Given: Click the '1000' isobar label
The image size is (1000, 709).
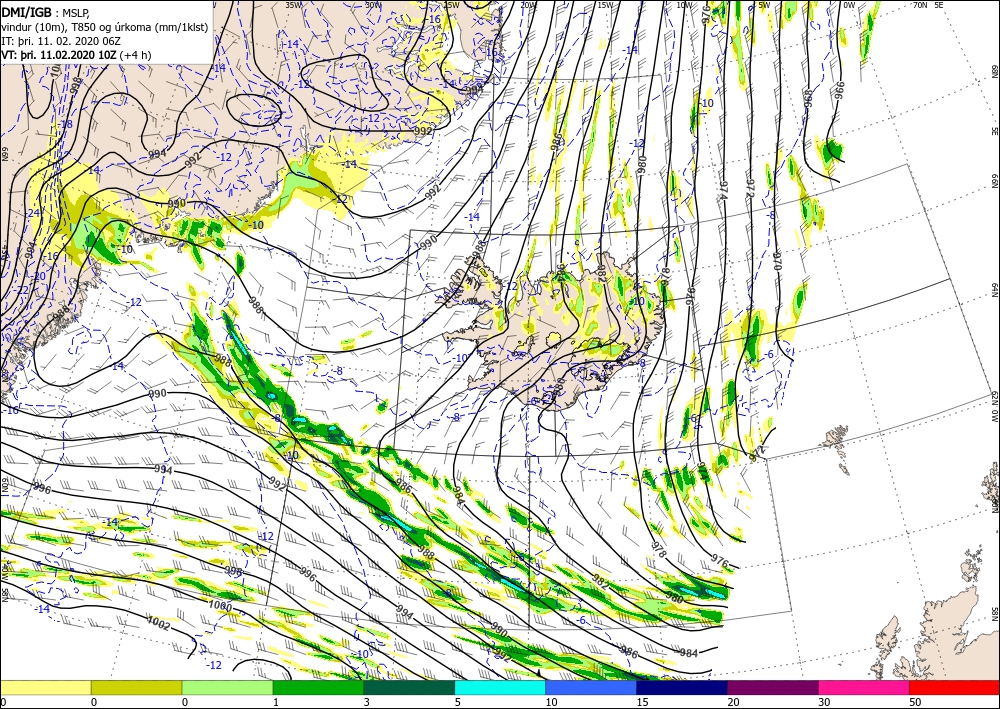Looking at the screenshot, I should (x=220, y=604).
